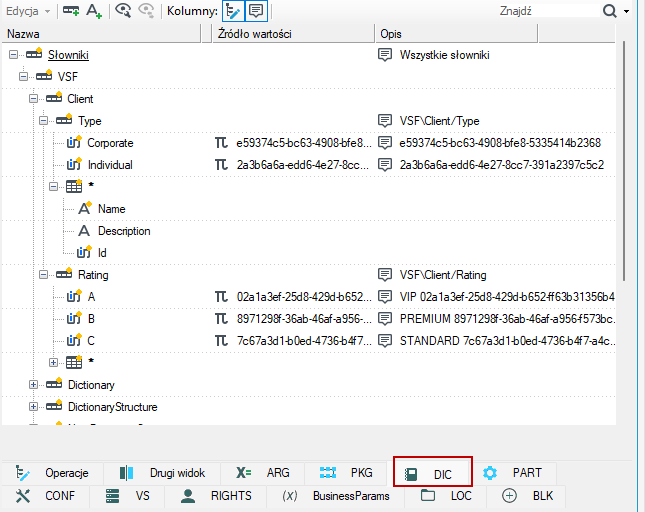The width and height of the screenshot is (645, 512).
Task: Select the Type tree item
Action: click(90, 121)
